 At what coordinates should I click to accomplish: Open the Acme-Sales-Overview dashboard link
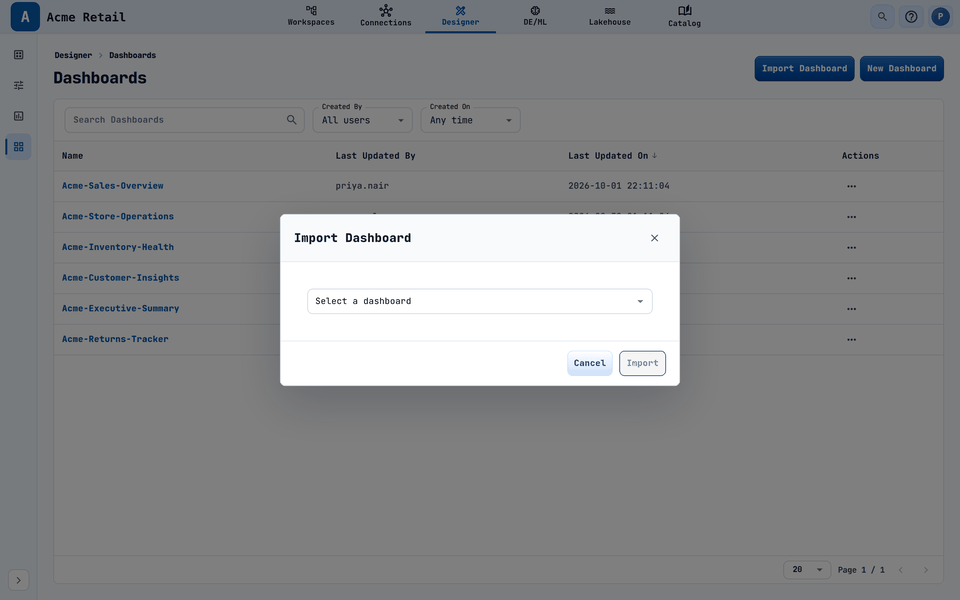[x=113, y=186]
